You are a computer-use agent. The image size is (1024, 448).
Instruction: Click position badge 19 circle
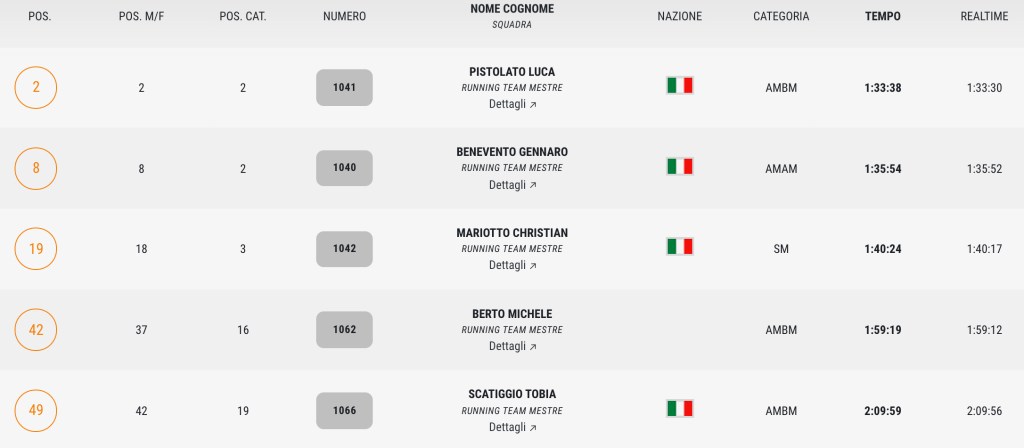36,249
